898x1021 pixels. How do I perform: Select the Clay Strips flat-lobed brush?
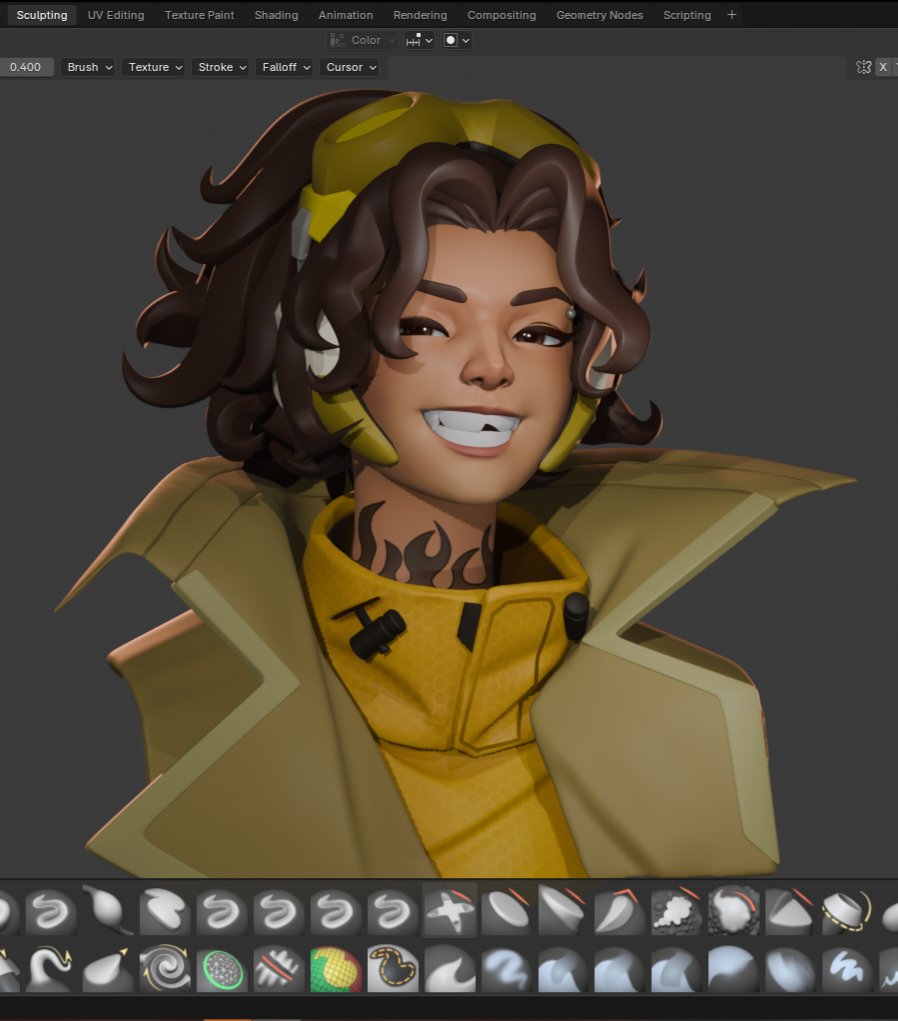(165, 910)
